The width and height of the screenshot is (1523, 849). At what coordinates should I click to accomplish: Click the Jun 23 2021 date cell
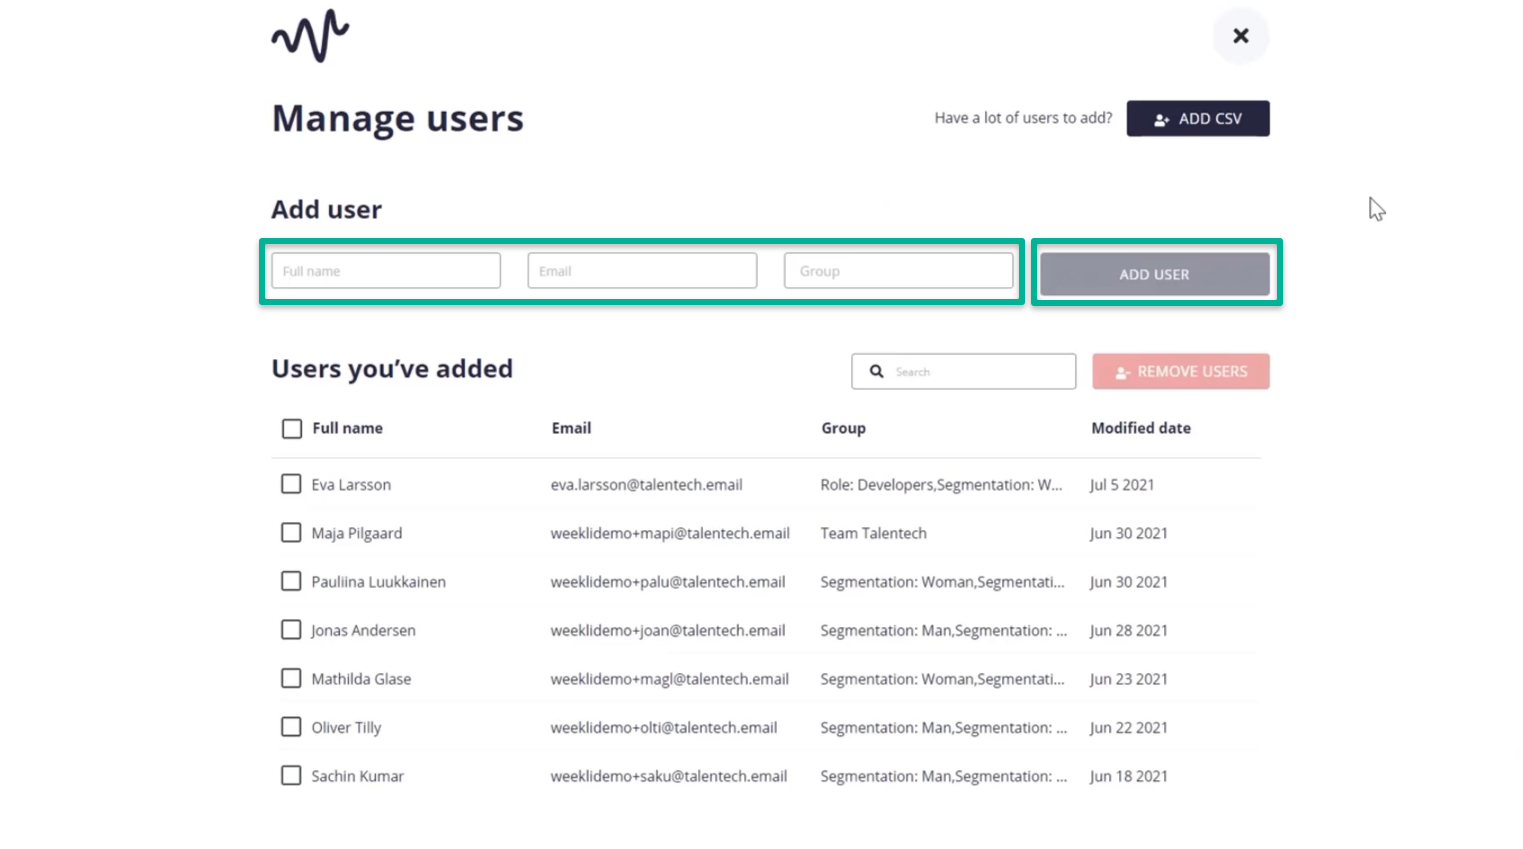coord(1129,679)
